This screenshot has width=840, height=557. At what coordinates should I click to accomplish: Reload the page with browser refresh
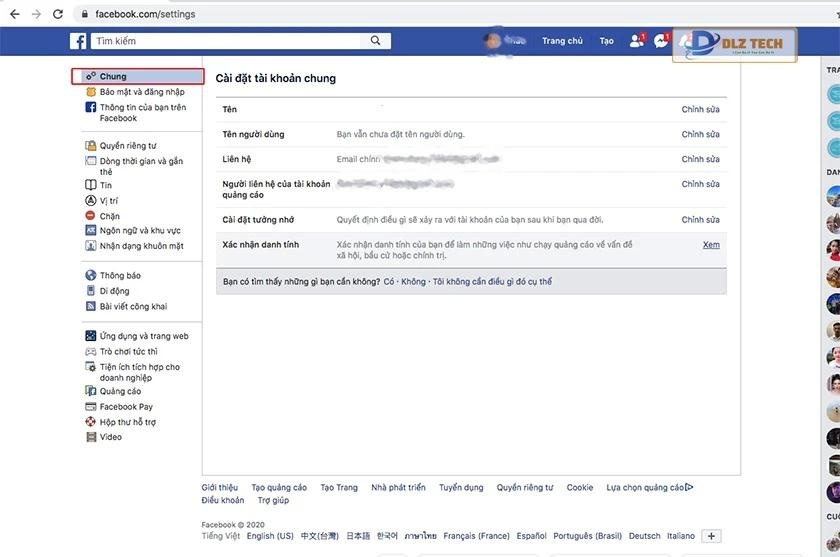tap(59, 14)
